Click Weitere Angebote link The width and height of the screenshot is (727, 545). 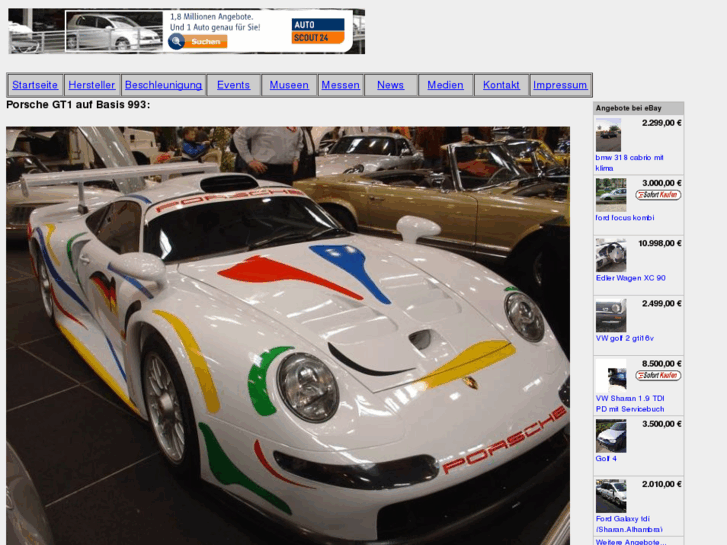point(631,541)
